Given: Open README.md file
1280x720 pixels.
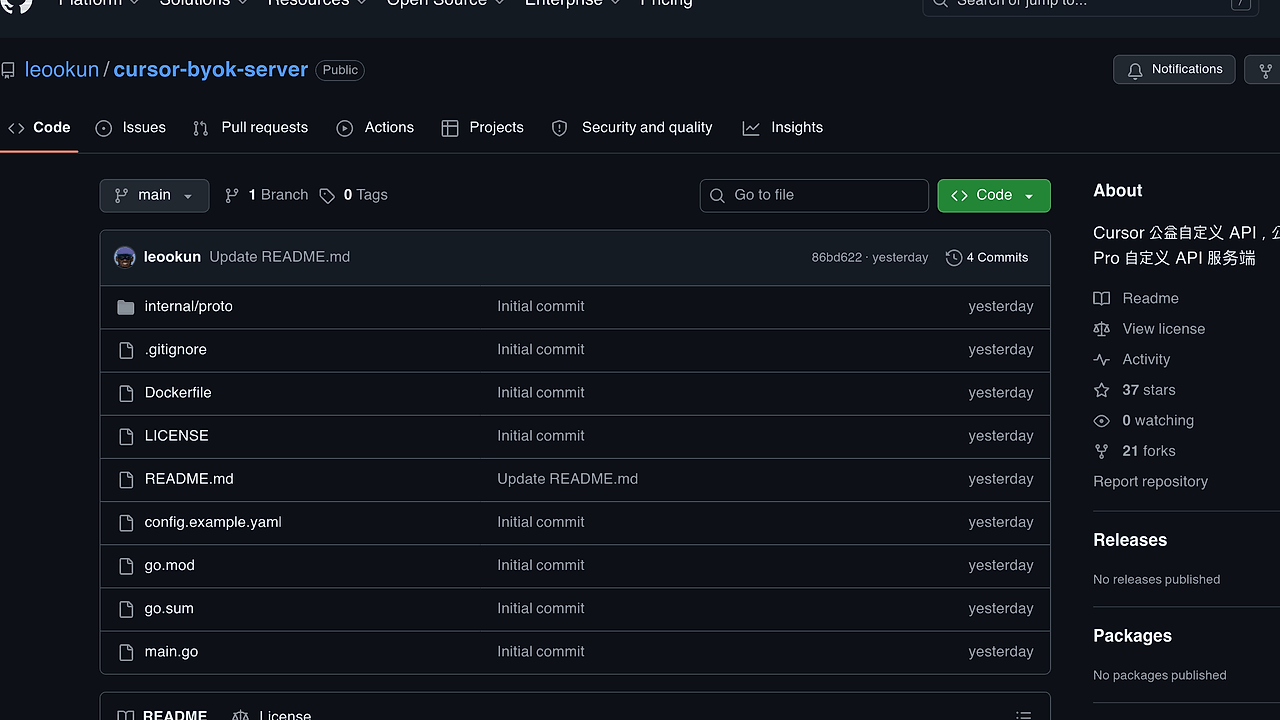Looking at the screenshot, I should [x=189, y=478].
